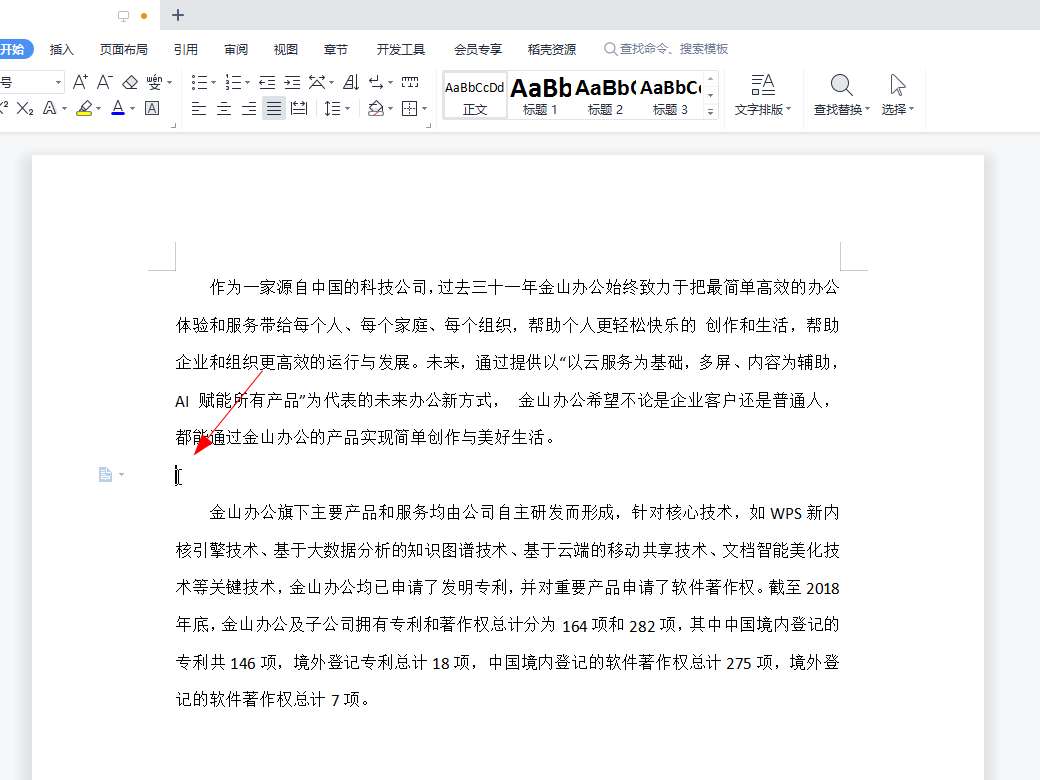The image size is (1040, 780).
Task: Open the paragraph dialog launcher corner icon
Action: [x=428, y=125]
